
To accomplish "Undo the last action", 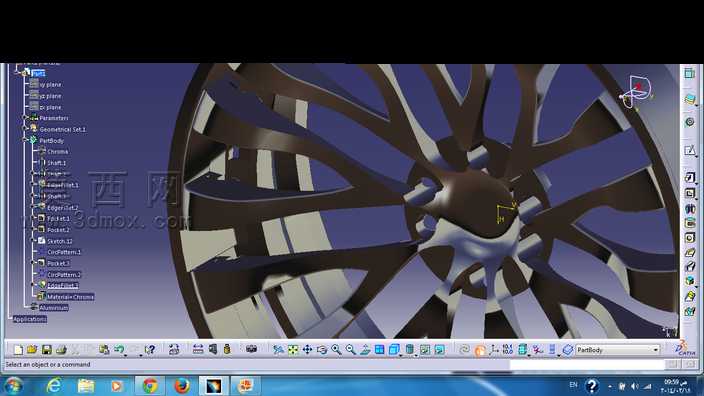I will 119,350.
